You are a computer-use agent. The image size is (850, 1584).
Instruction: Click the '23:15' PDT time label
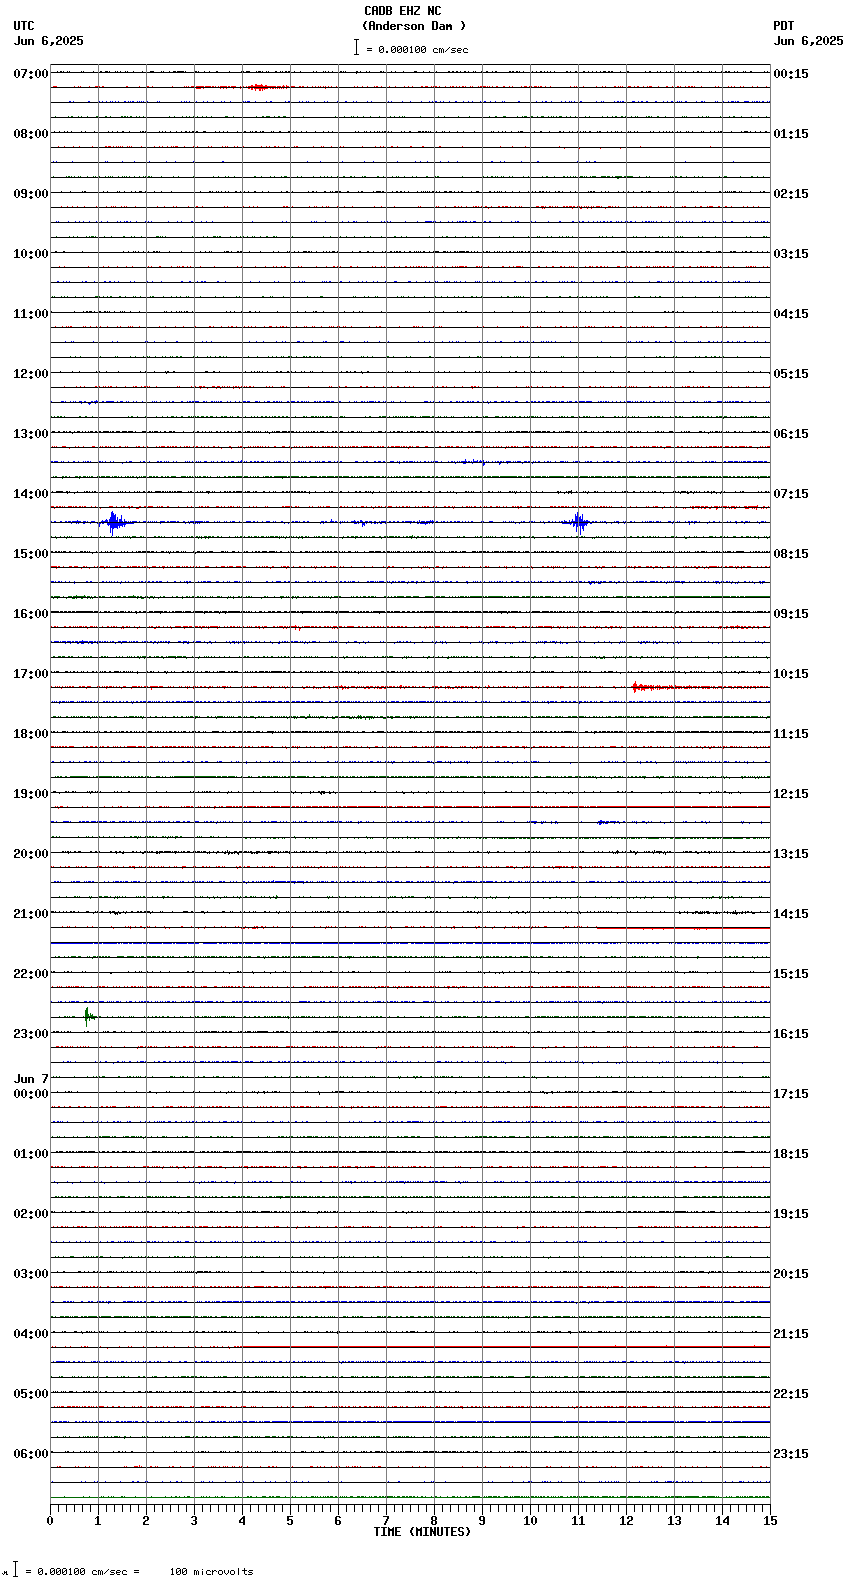coord(791,1454)
